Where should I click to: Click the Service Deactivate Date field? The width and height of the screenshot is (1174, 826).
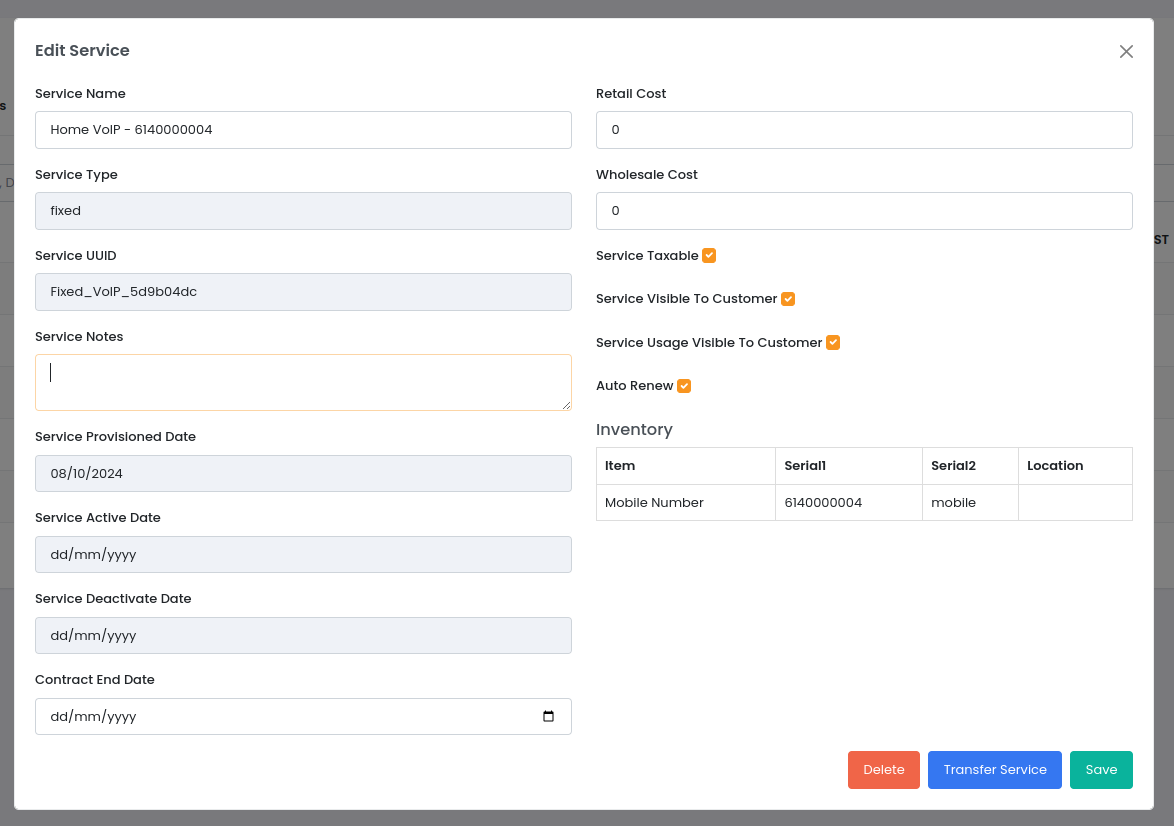point(303,635)
